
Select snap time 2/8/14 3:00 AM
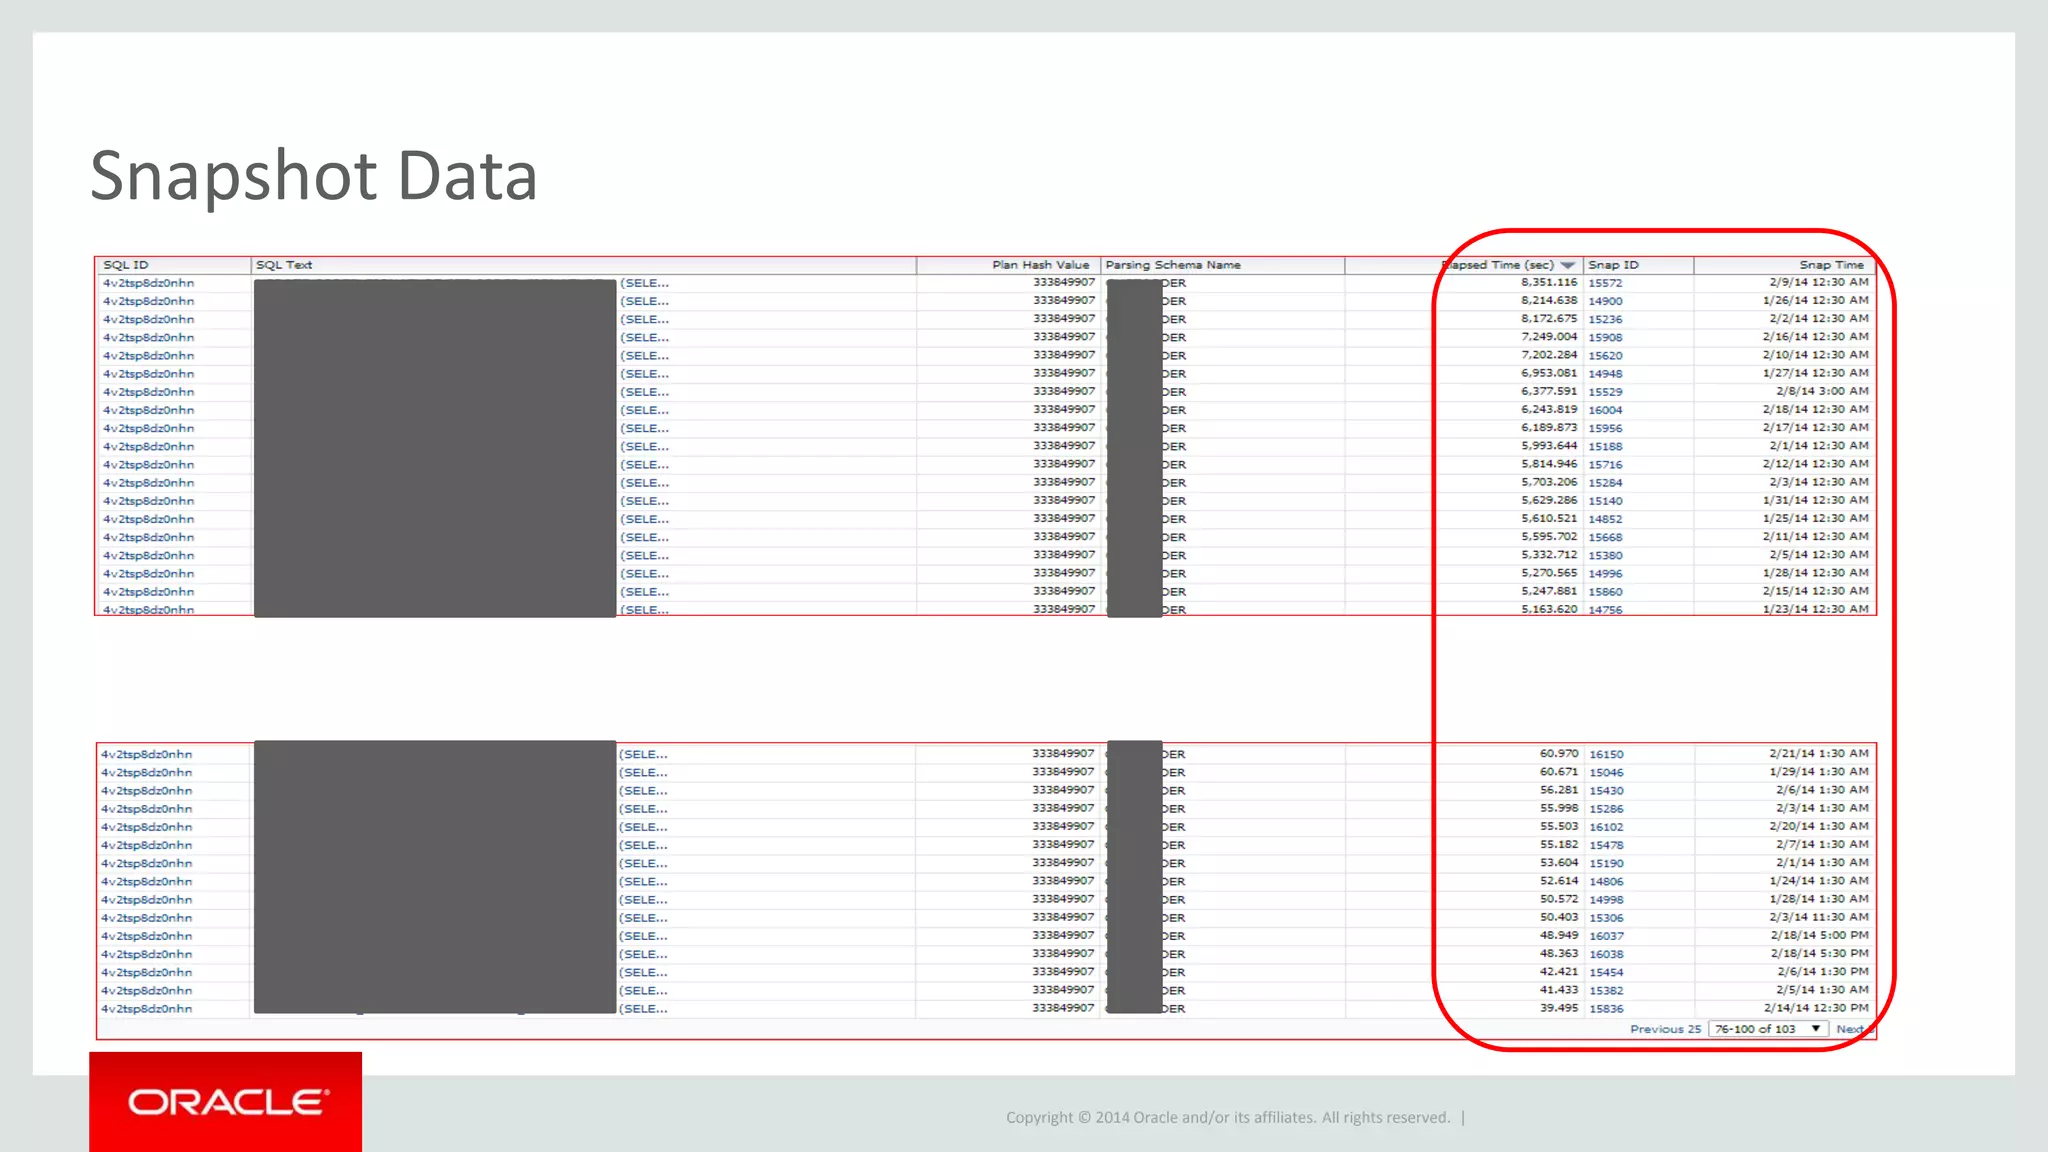point(1822,391)
